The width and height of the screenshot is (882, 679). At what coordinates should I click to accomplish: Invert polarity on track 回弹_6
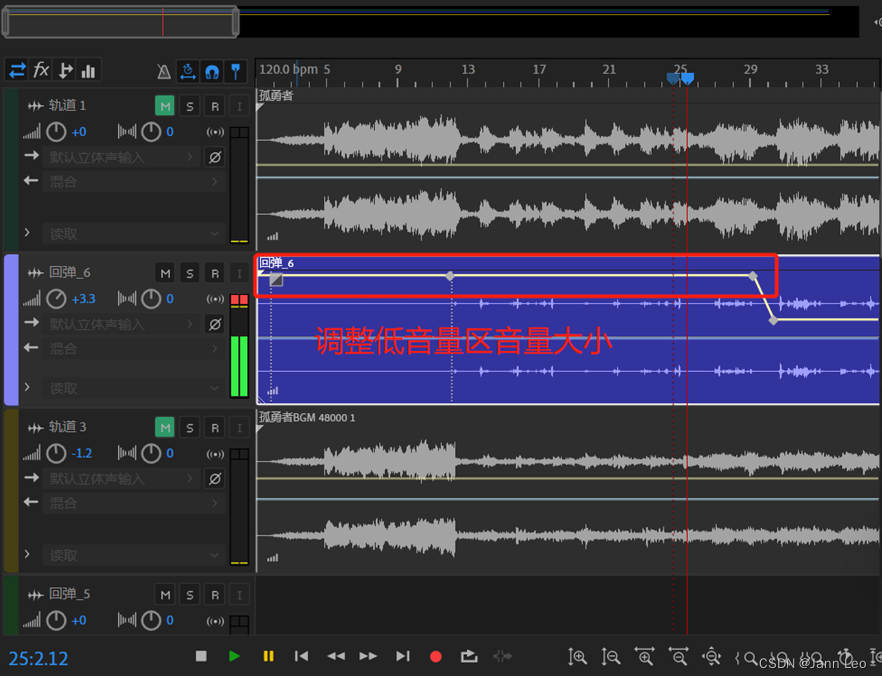pyautogui.click(x=215, y=324)
